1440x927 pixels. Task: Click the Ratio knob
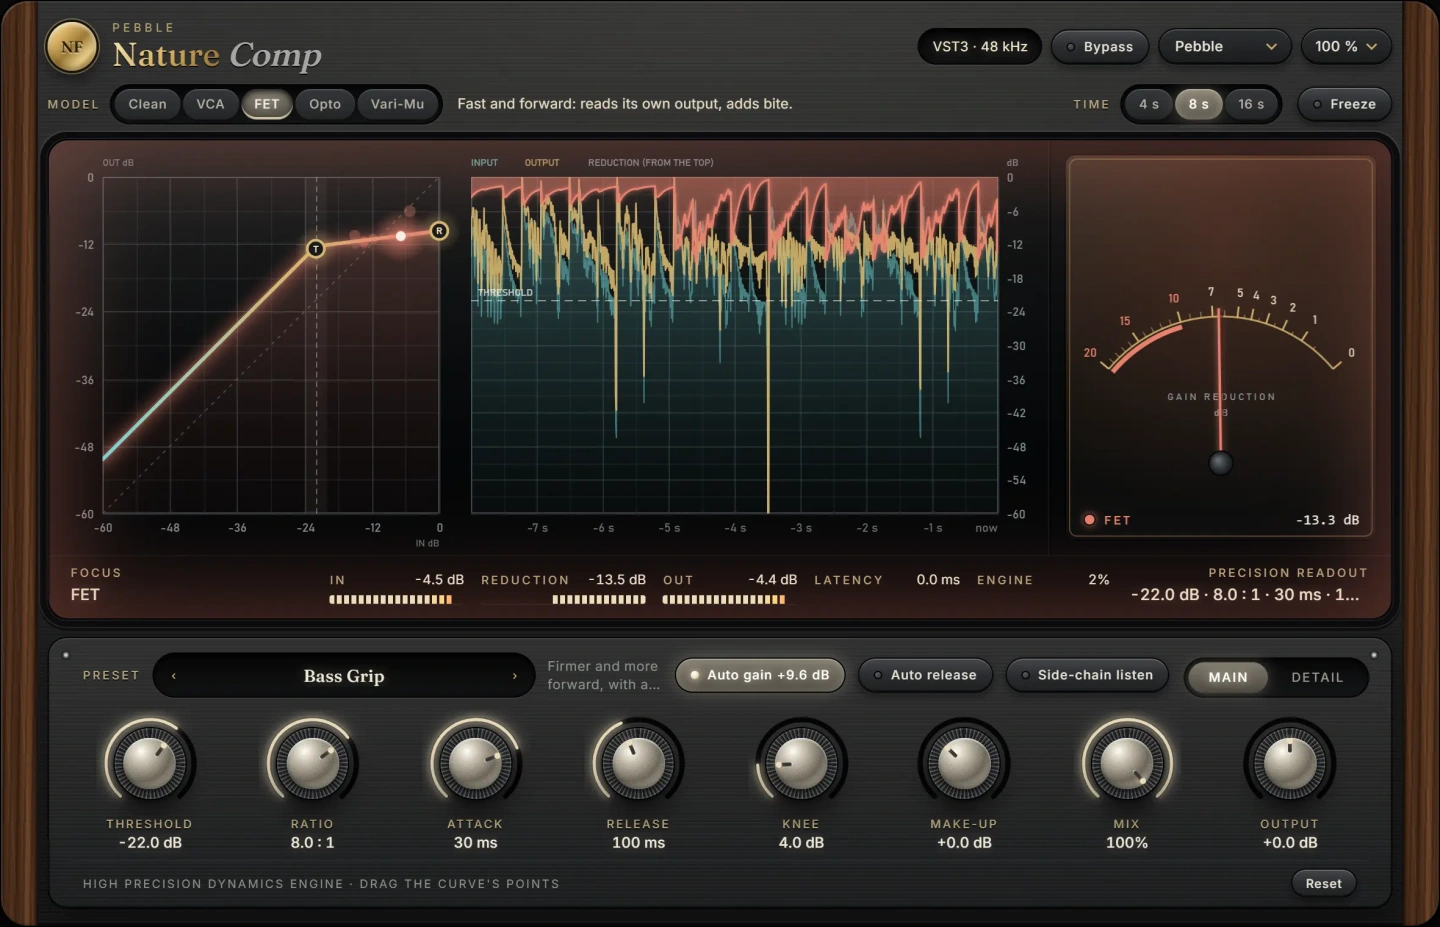pos(312,764)
